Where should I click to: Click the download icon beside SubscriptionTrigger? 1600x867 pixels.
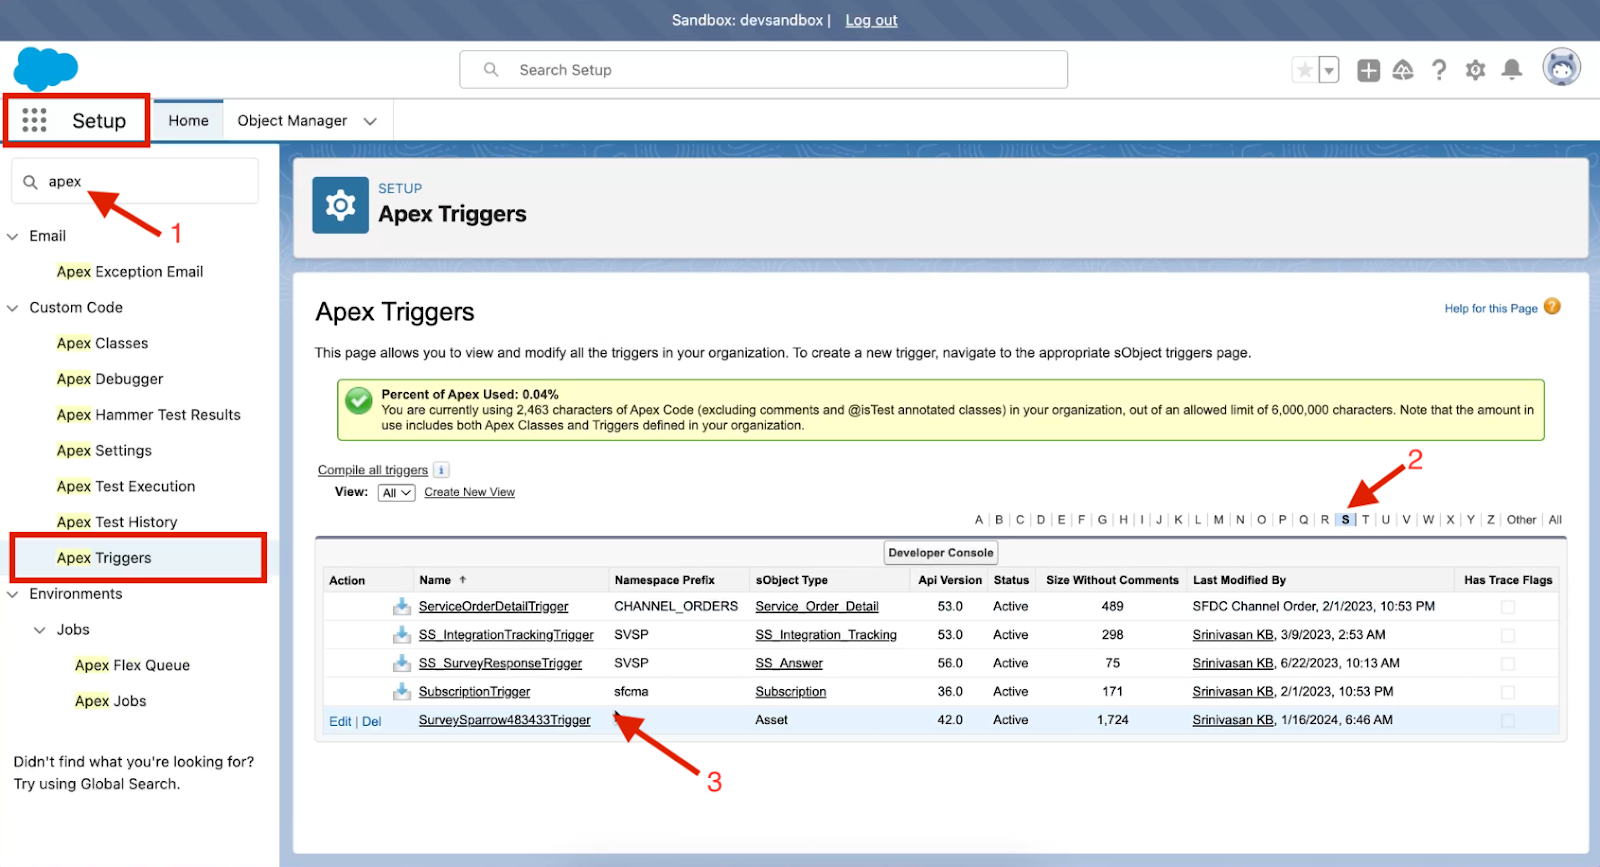click(401, 691)
